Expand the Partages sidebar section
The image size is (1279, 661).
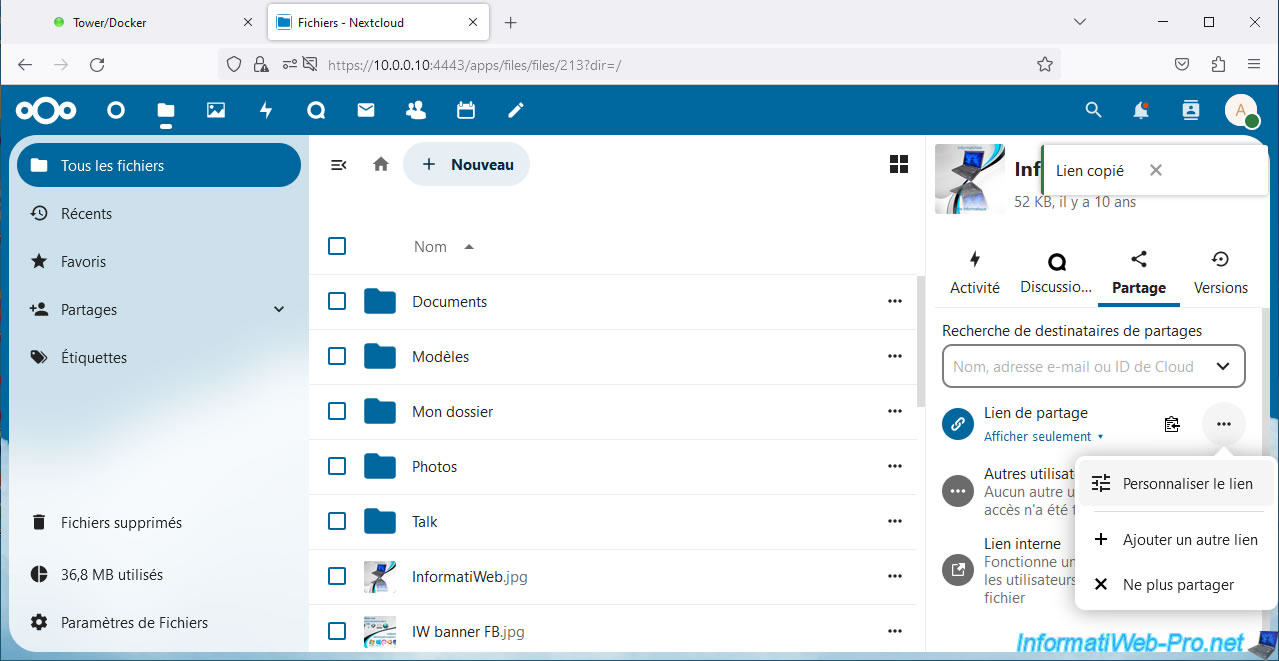279,310
